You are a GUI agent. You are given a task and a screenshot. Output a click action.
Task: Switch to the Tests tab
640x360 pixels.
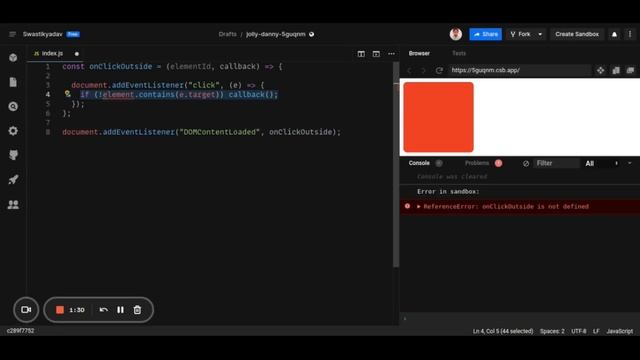(459, 53)
